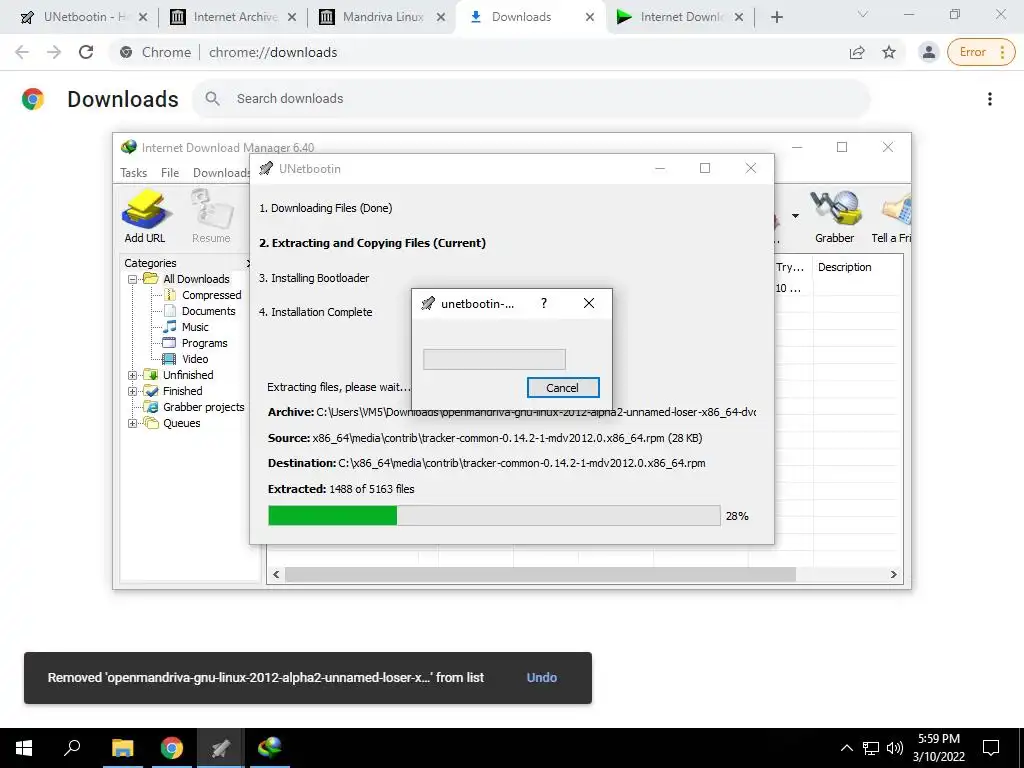The width and height of the screenshot is (1024, 768).
Task: Click the green extraction progress bar
Action: tap(494, 515)
